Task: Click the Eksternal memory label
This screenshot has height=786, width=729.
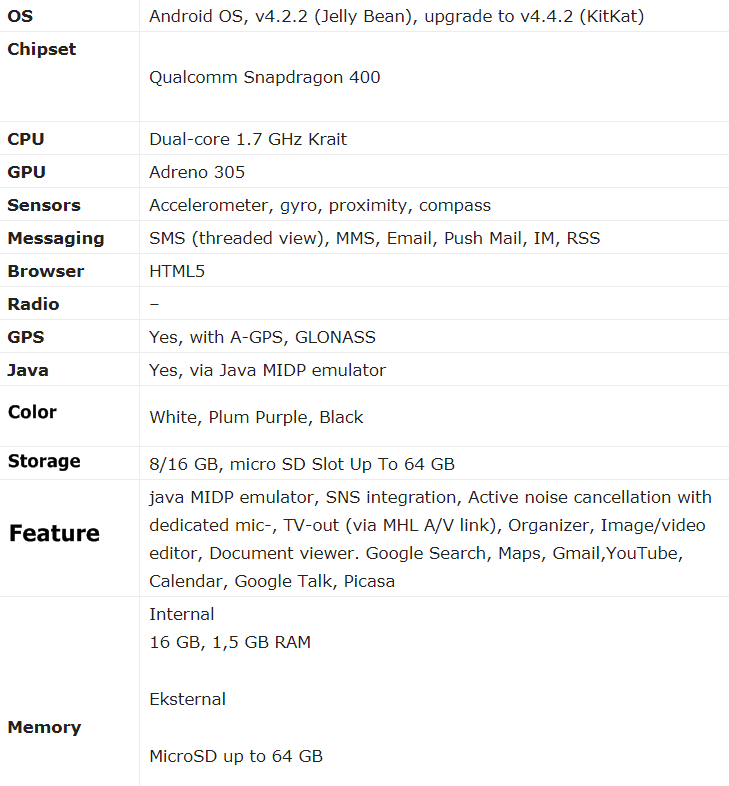Action: pyautogui.click(x=188, y=699)
